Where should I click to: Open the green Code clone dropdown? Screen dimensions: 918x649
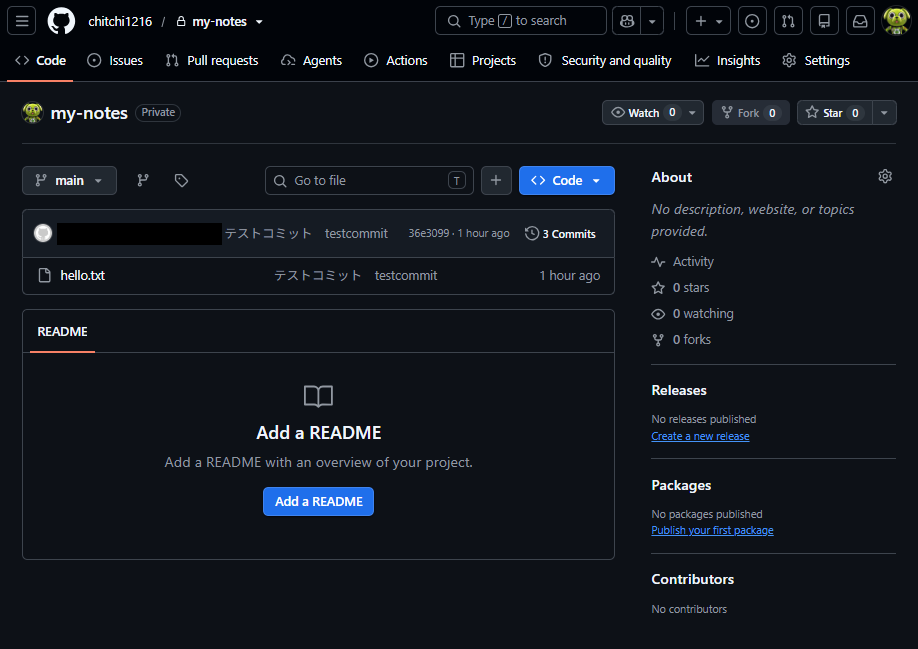pyautogui.click(x=567, y=180)
